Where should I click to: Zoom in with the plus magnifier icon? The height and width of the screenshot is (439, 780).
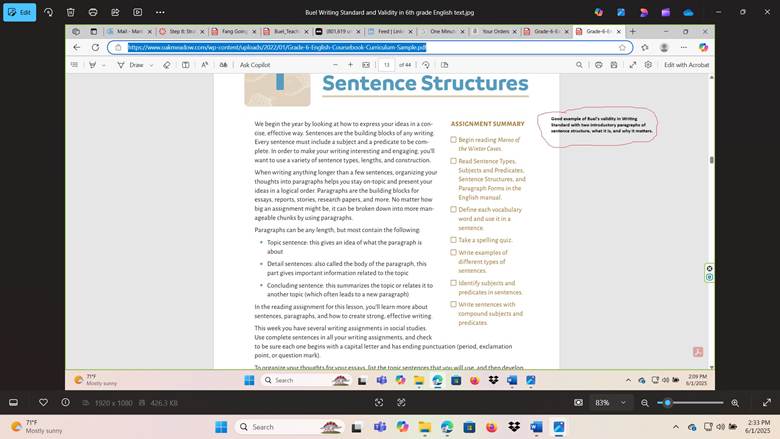pyautogui.click(x=735, y=402)
